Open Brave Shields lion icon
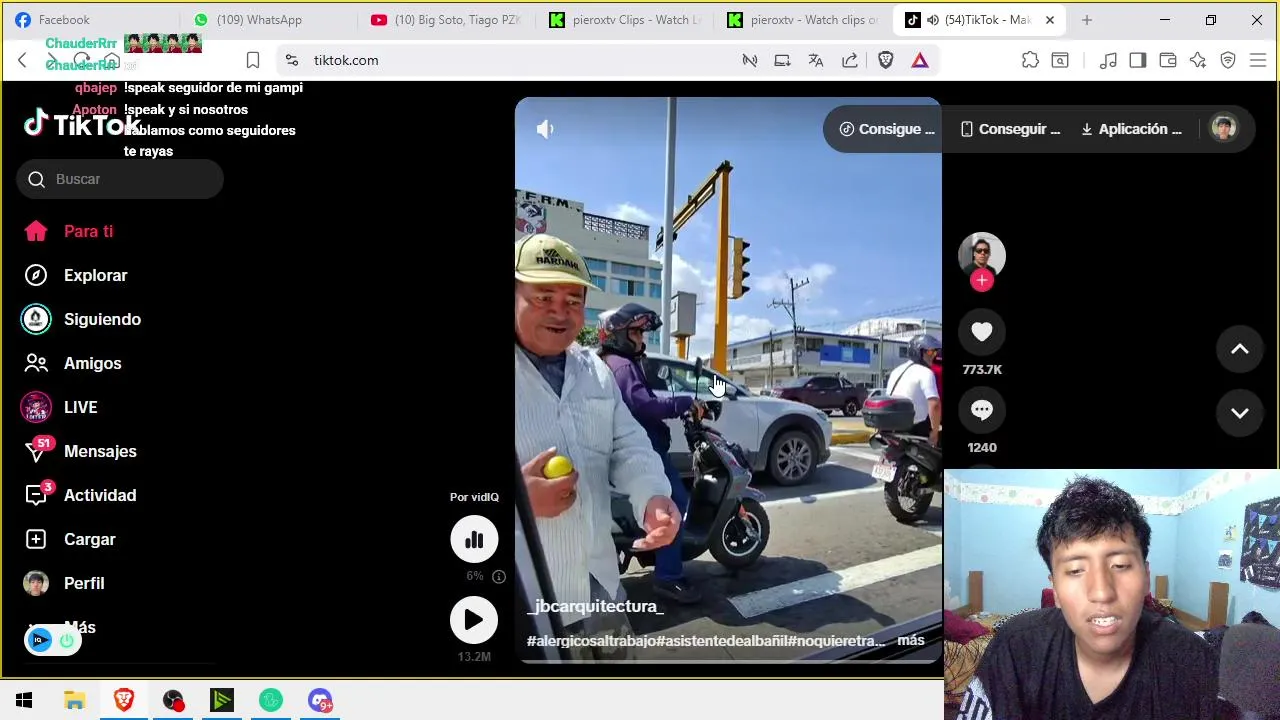Screen dimensions: 1280x720 pyautogui.click(x=886, y=60)
